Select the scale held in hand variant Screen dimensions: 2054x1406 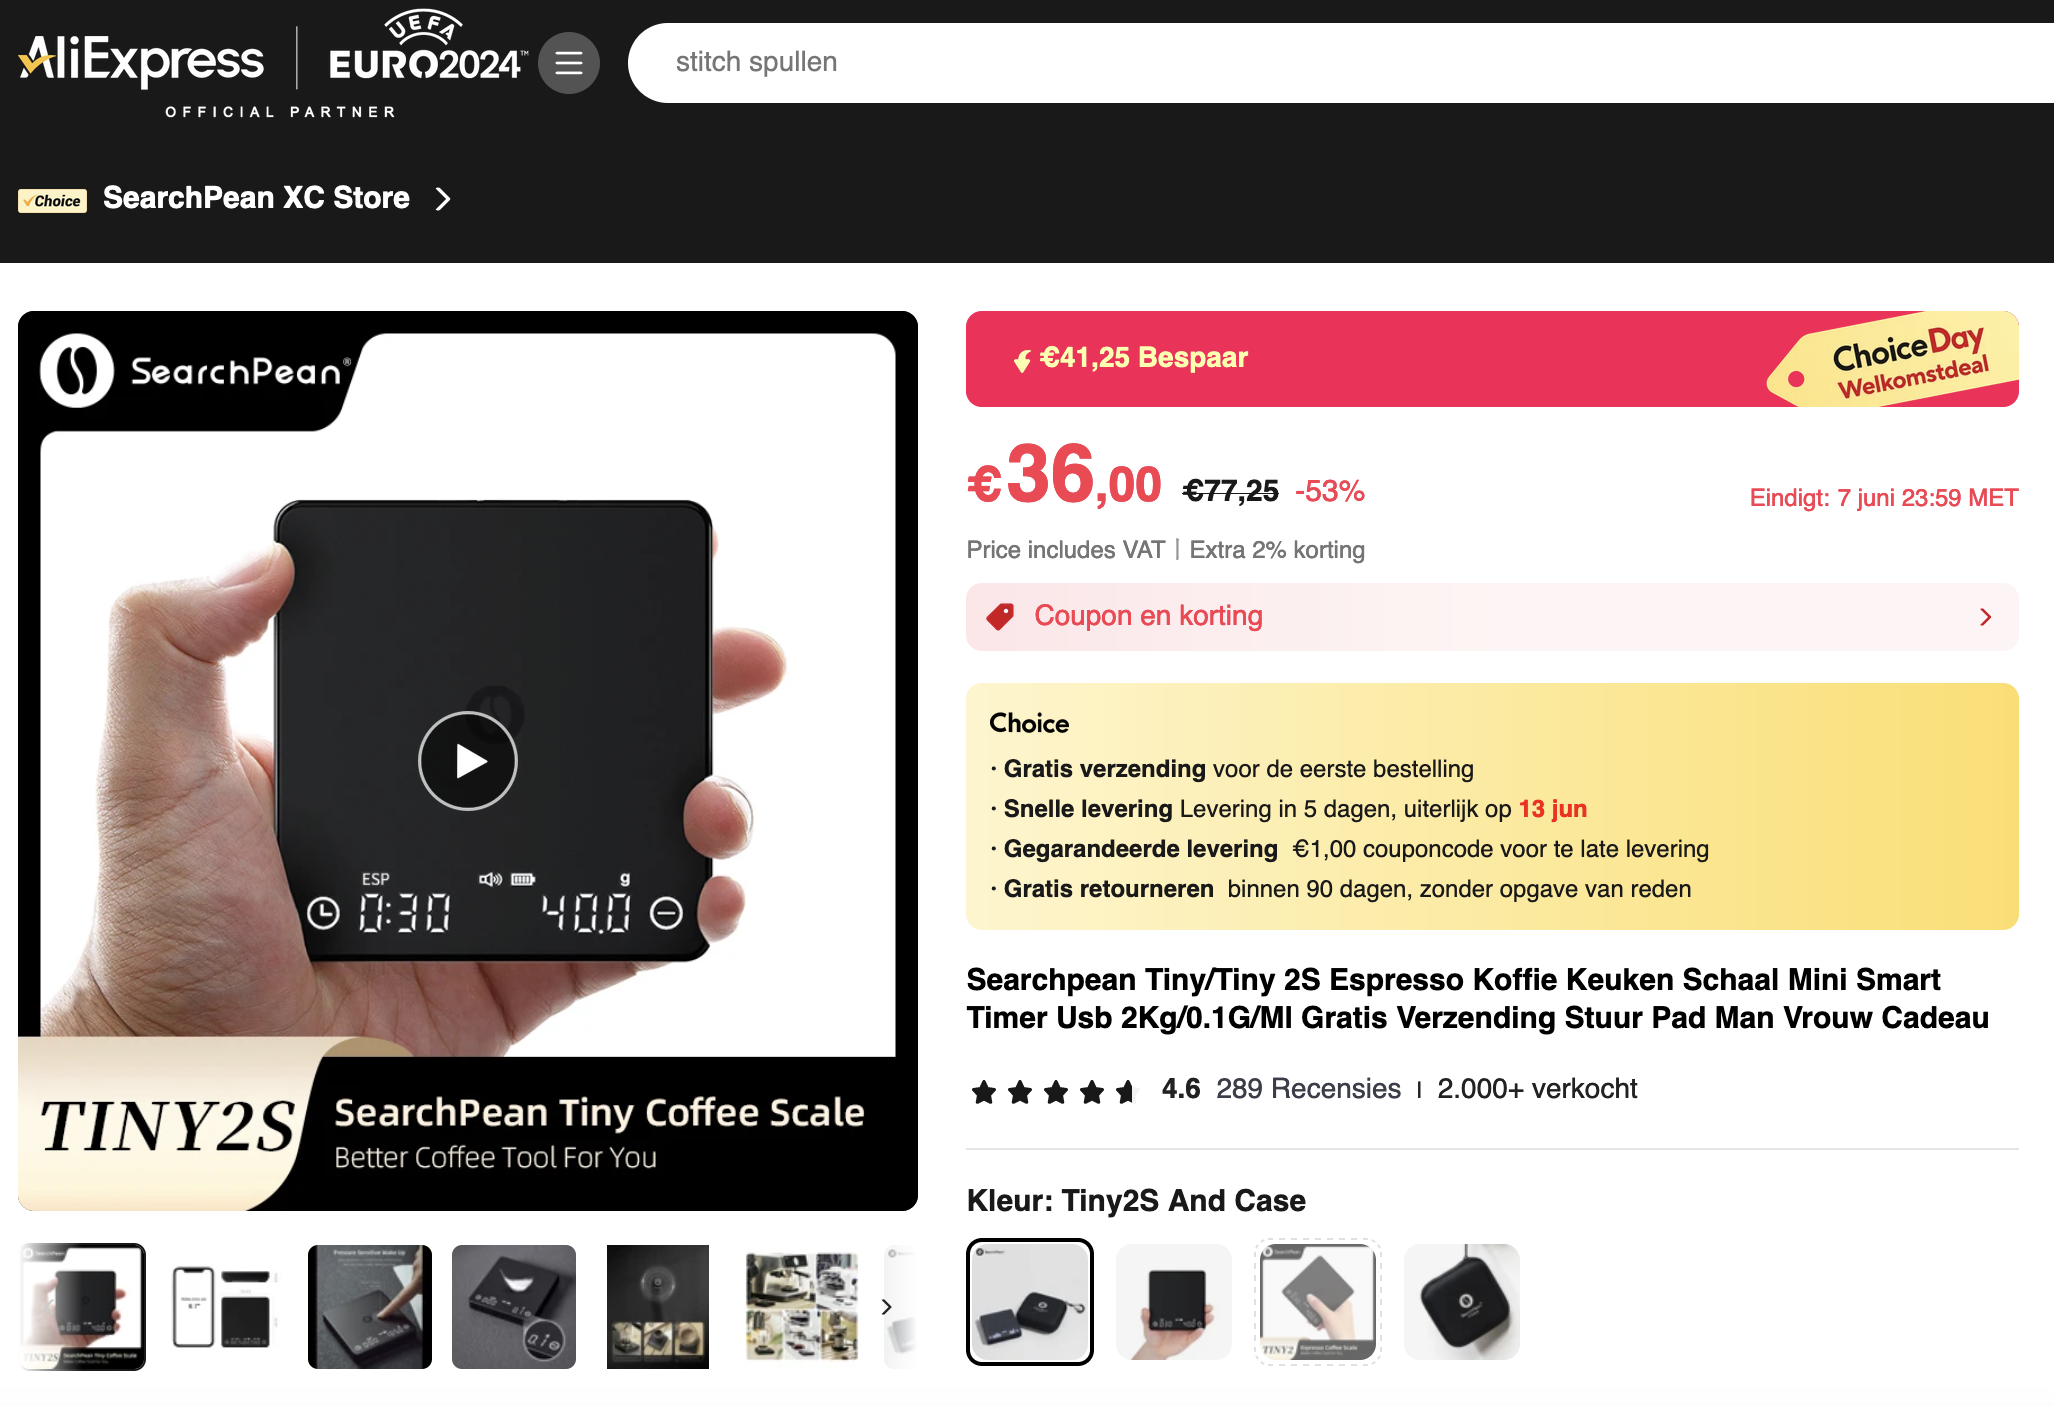tap(1174, 1302)
